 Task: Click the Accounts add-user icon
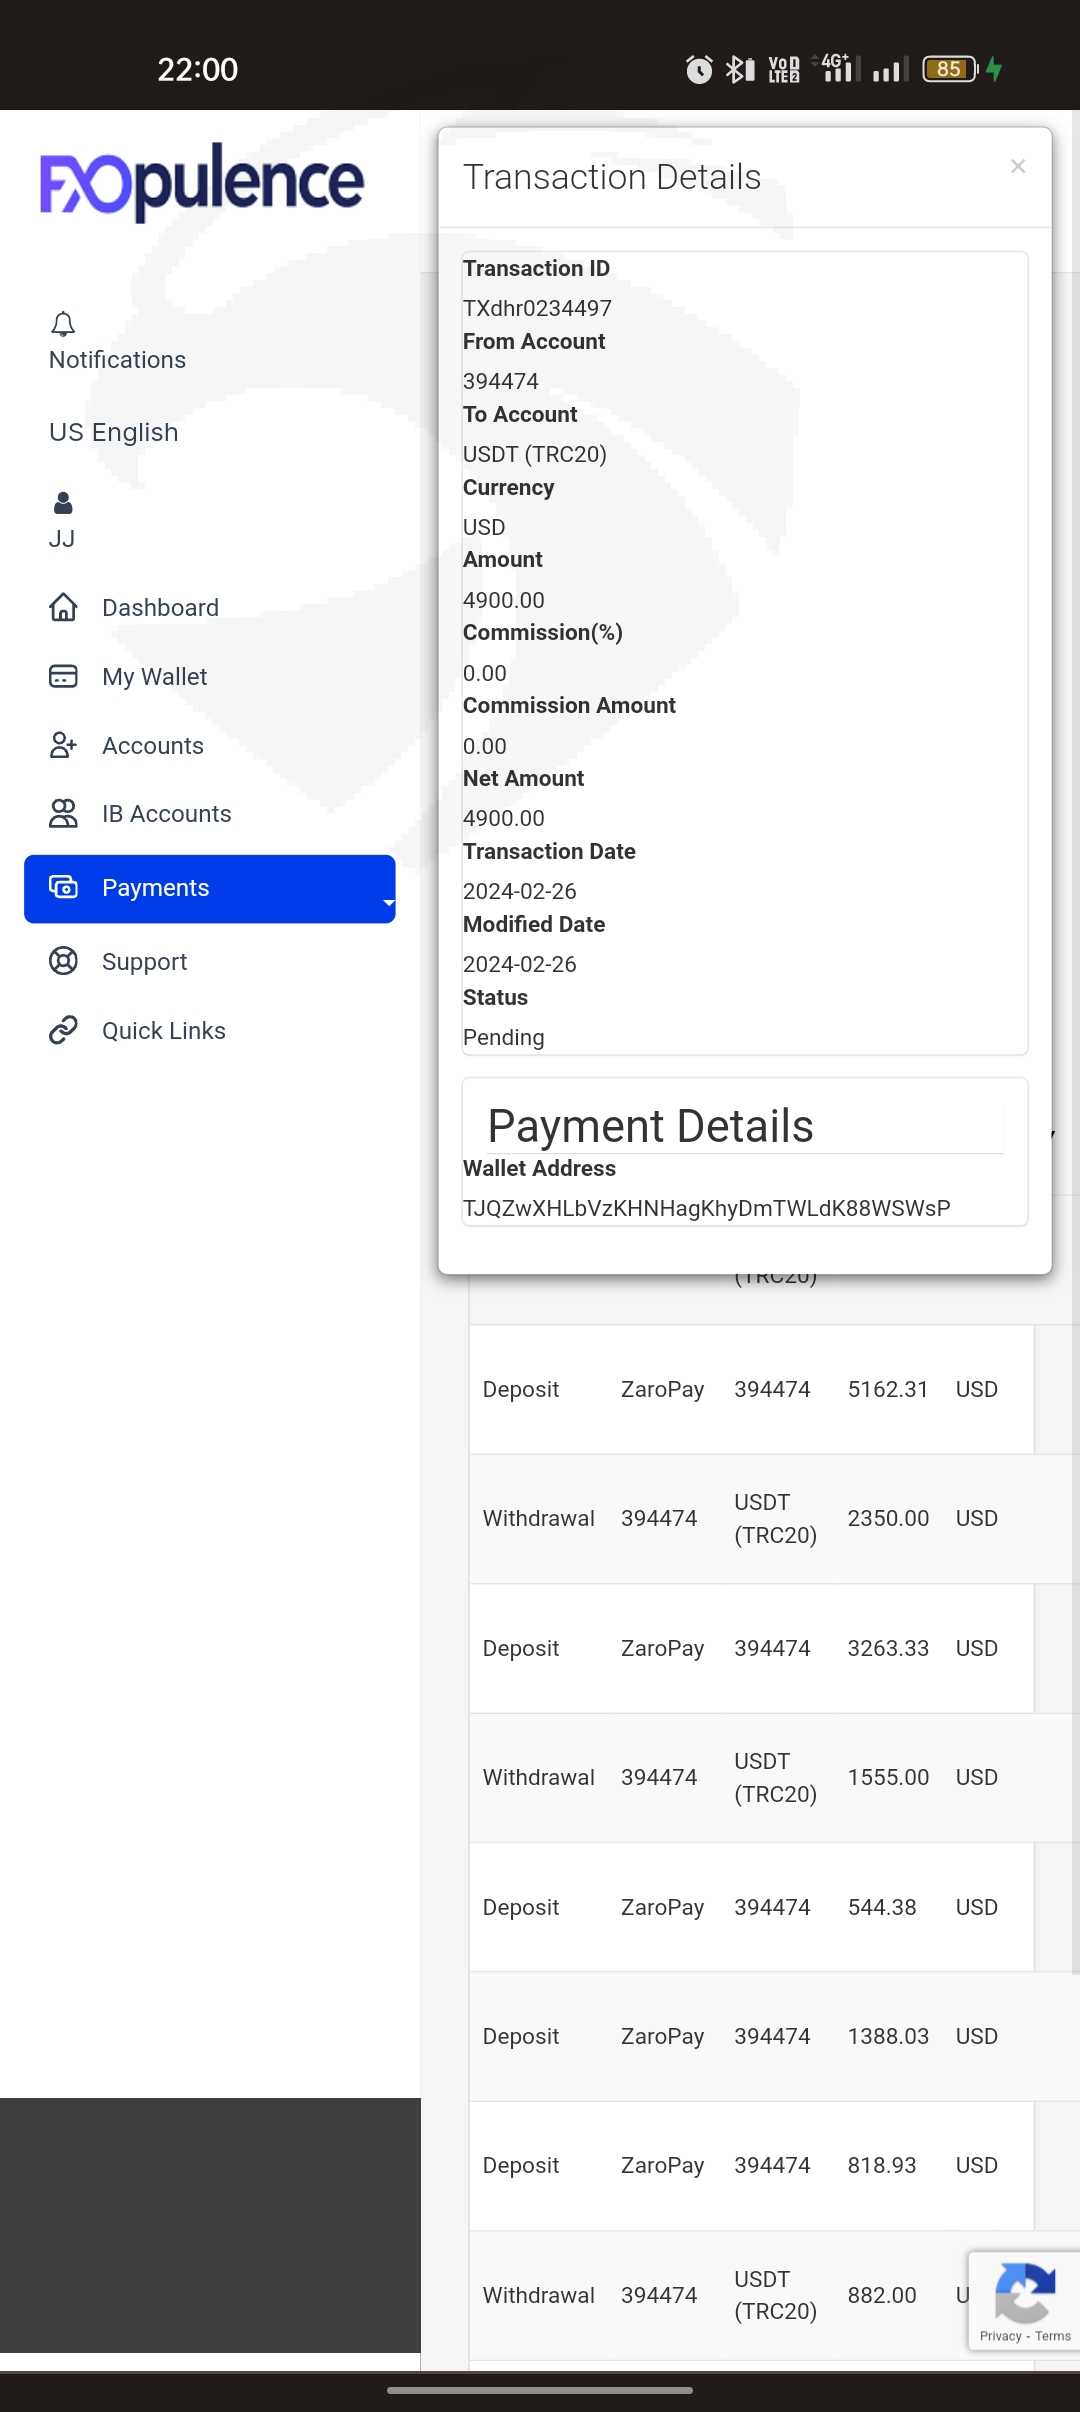(x=63, y=745)
